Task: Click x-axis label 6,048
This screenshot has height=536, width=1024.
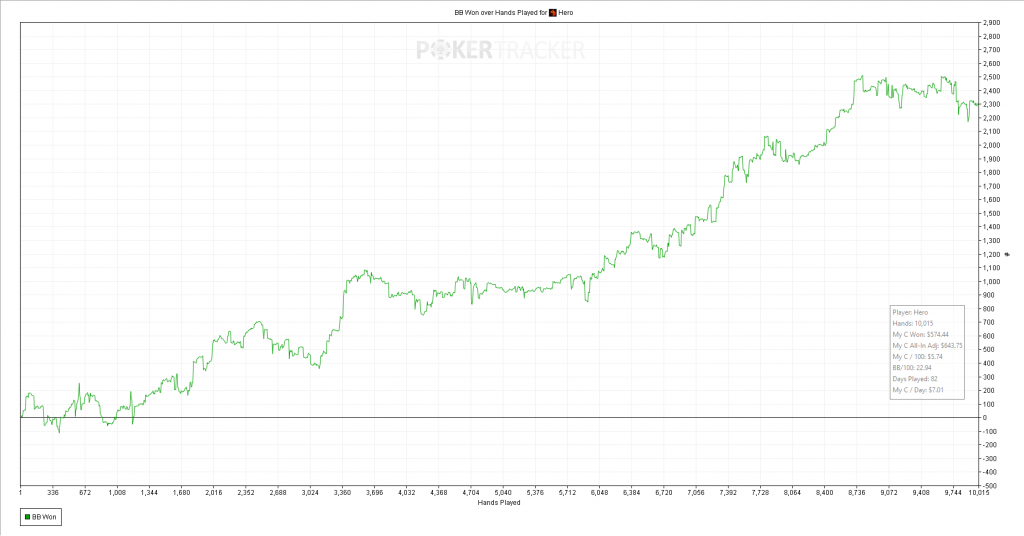Action: pyautogui.click(x=600, y=493)
